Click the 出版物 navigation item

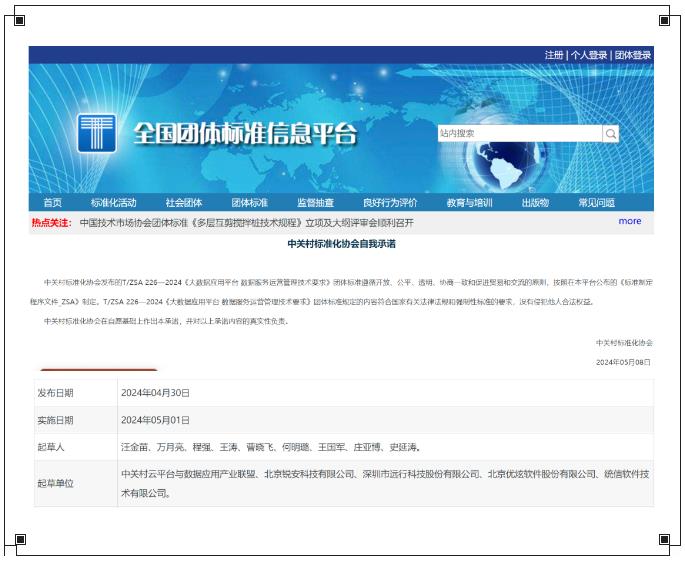pyautogui.click(x=535, y=203)
